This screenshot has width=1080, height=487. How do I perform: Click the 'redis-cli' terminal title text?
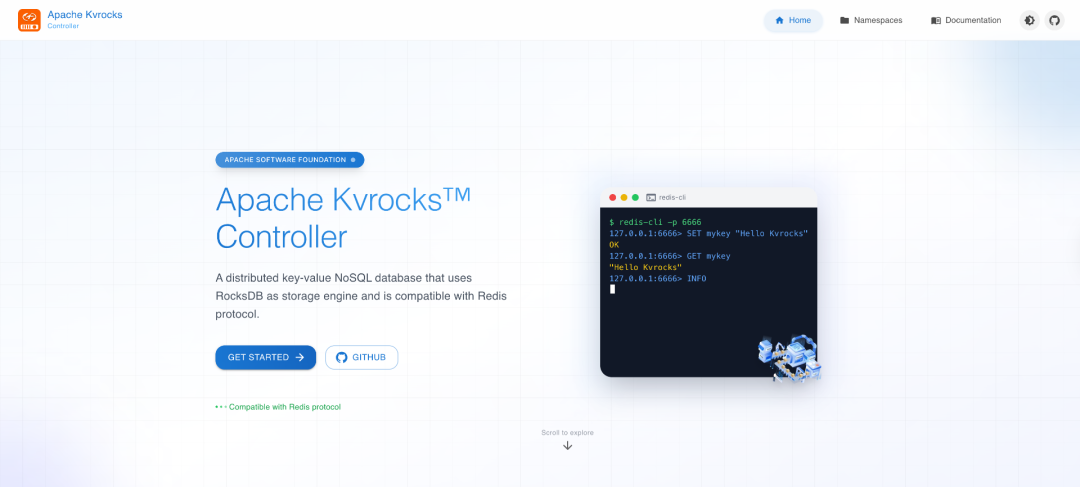coord(672,197)
